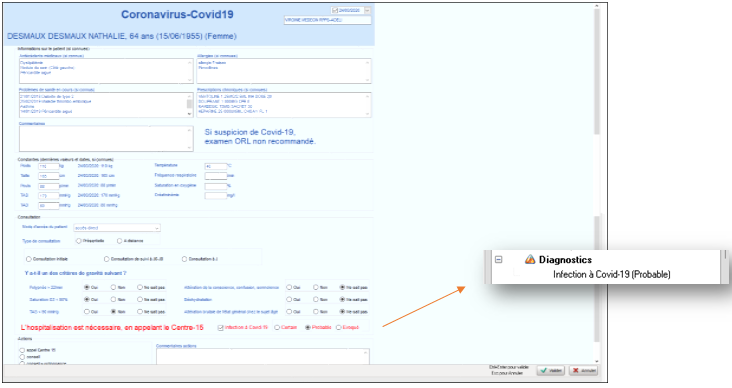Collapse the Diagnostics tree node
732x388 pixels.
499,259
